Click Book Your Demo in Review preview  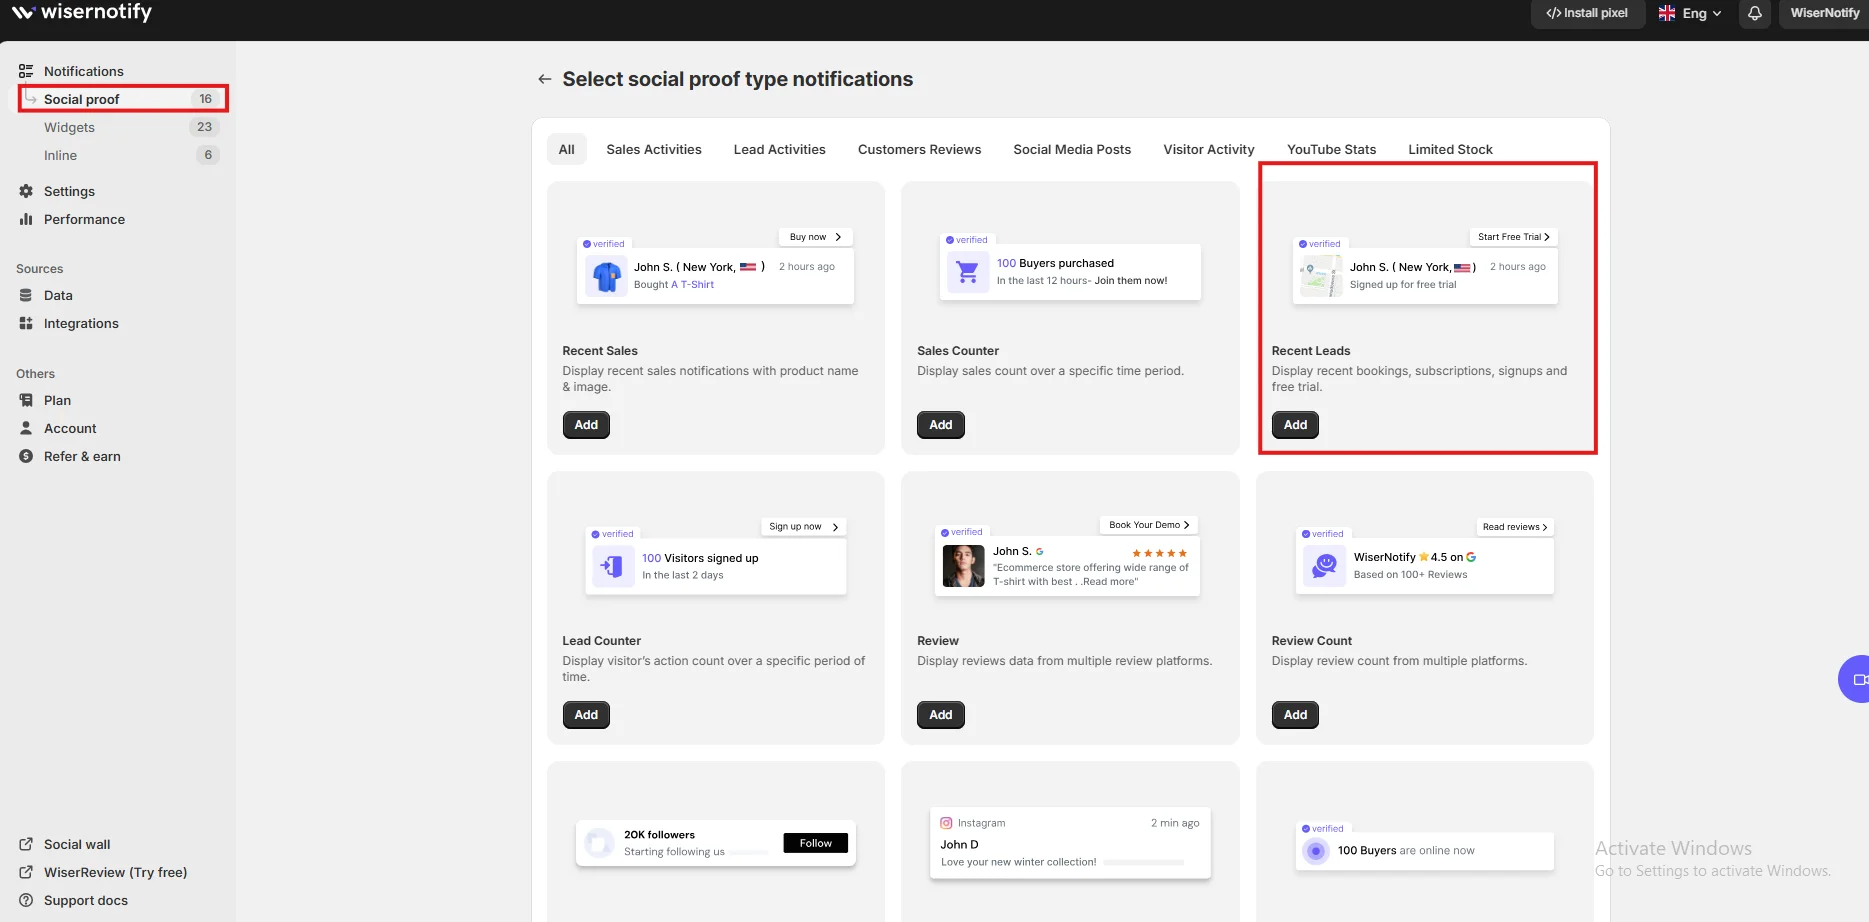pyautogui.click(x=1149, y=525)
